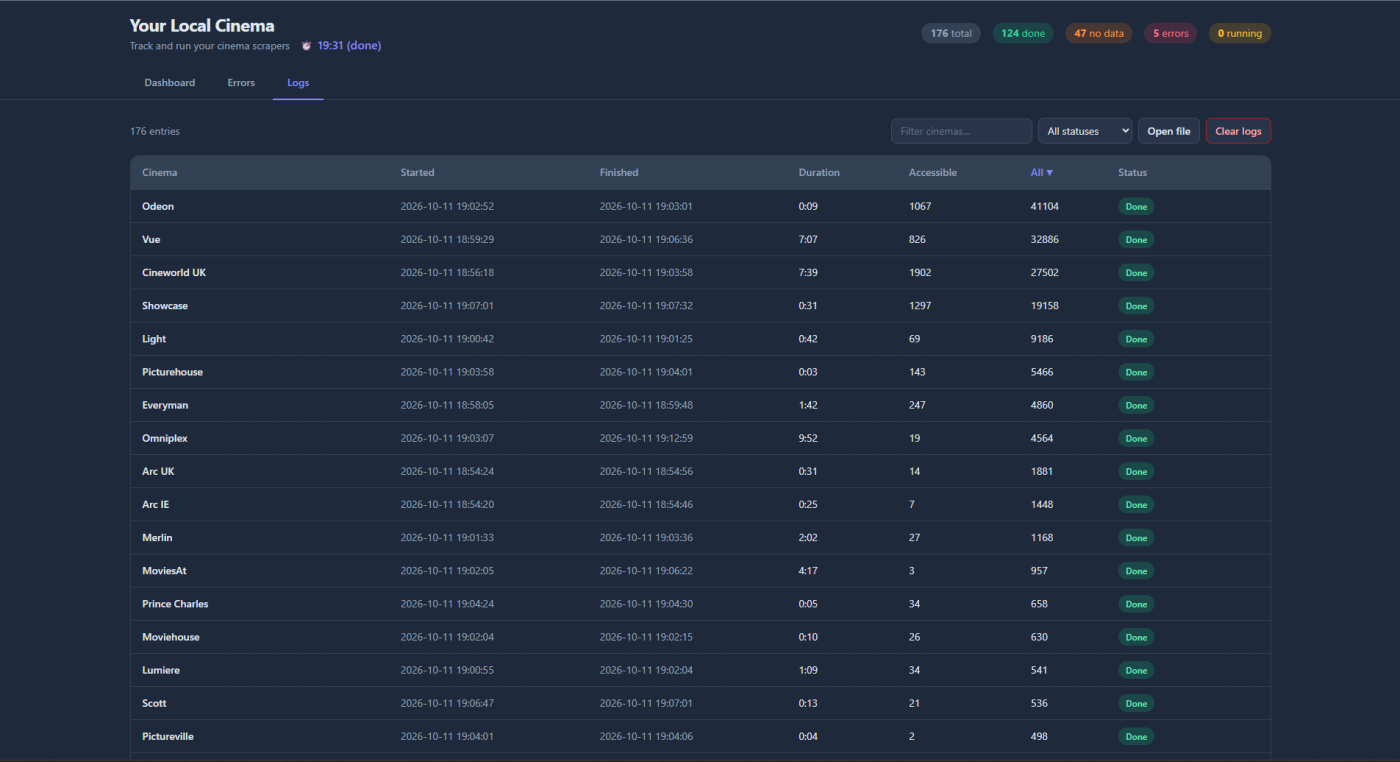Viewport: 1400px width, 762px height.
Task: Click the 41104 value in Odeon row
Action: [x=1044, y=206]
